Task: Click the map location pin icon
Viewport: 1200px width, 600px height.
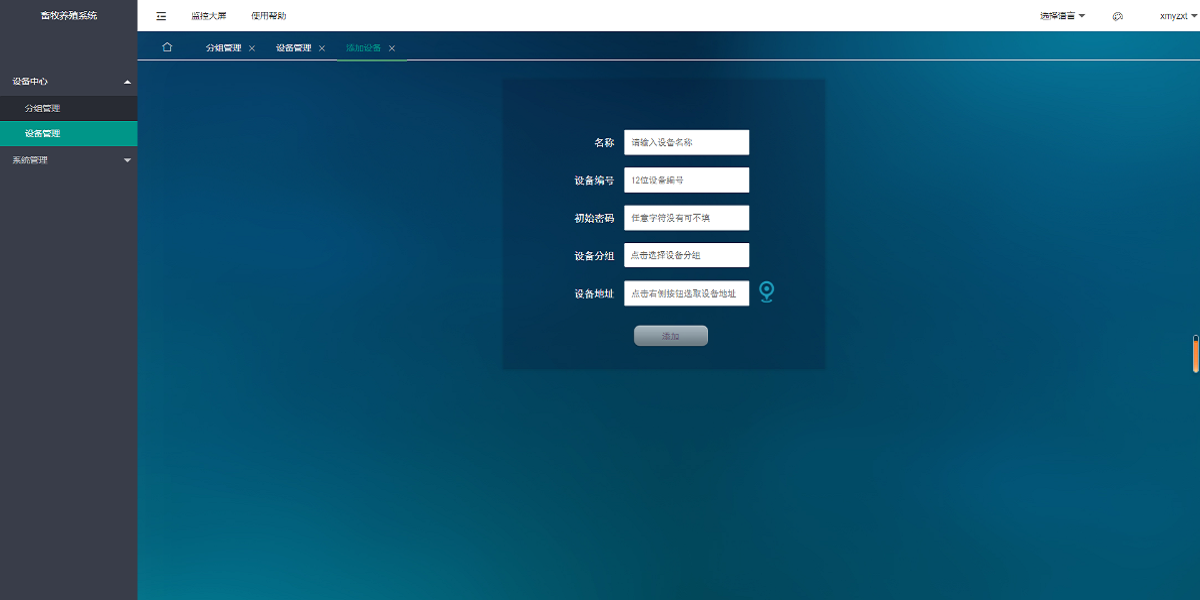Action: 766,292
